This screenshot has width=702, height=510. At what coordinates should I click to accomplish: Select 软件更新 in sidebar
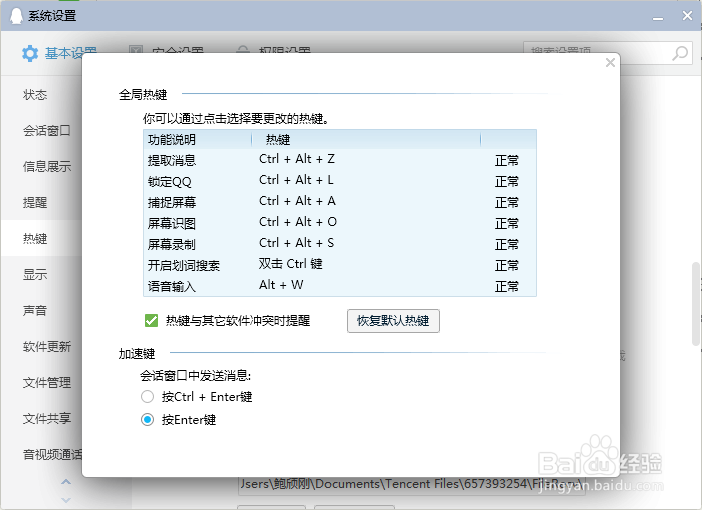47,346
